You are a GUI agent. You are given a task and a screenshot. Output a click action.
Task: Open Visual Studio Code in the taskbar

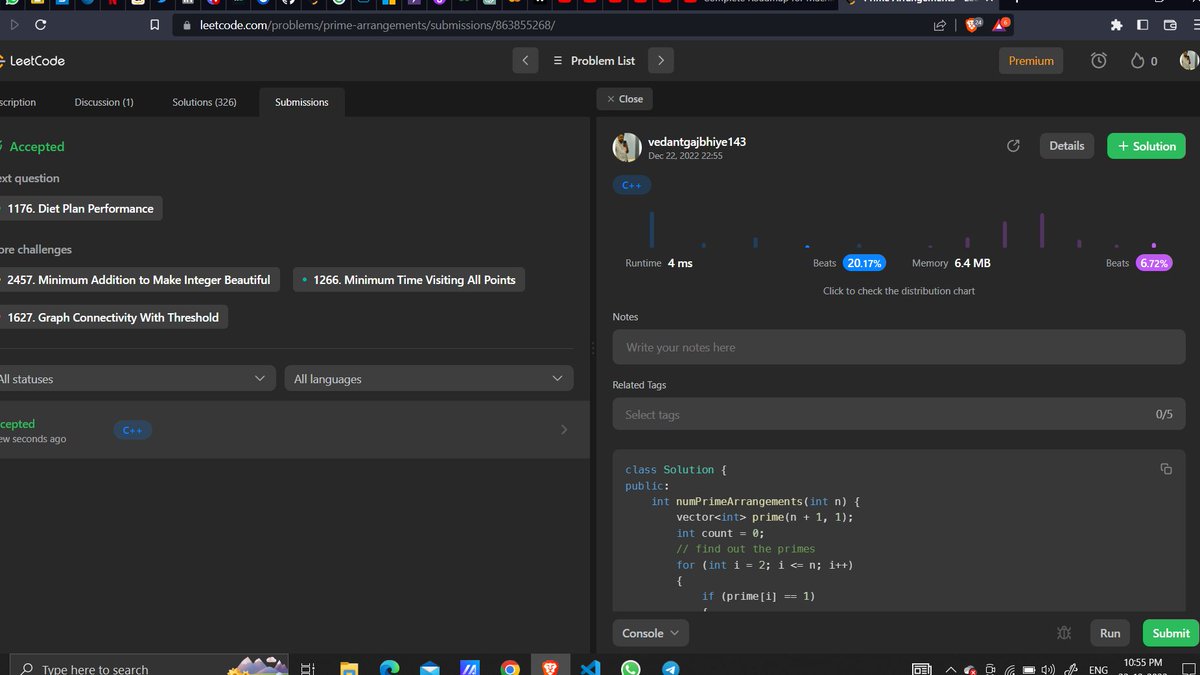[590, 669]
